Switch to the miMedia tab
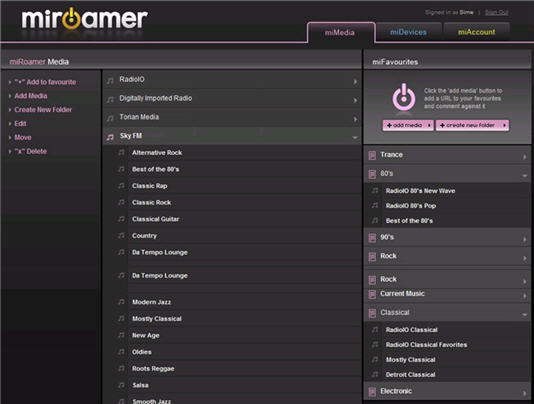 (x=341, y=33)
